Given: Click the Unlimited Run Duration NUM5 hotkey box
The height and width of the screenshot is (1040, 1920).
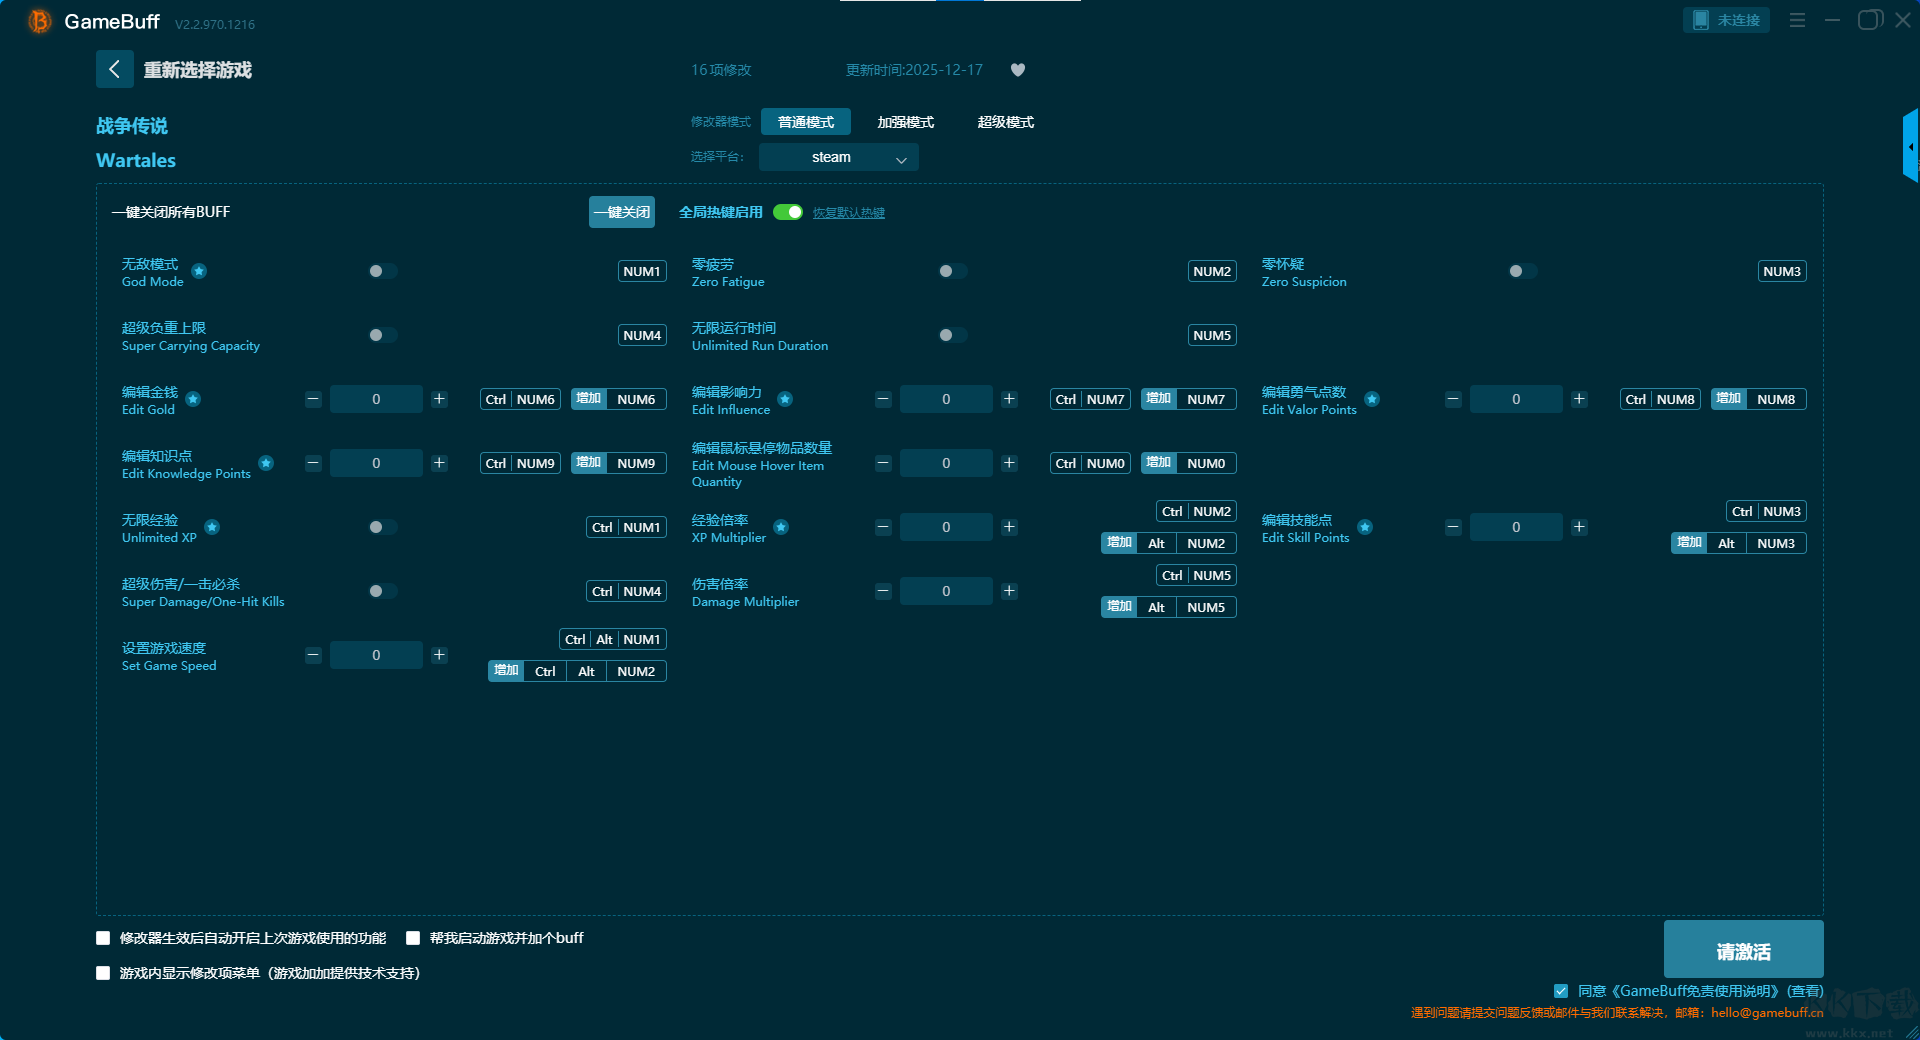Looking at the screenshot, I should coord(1212,335).
